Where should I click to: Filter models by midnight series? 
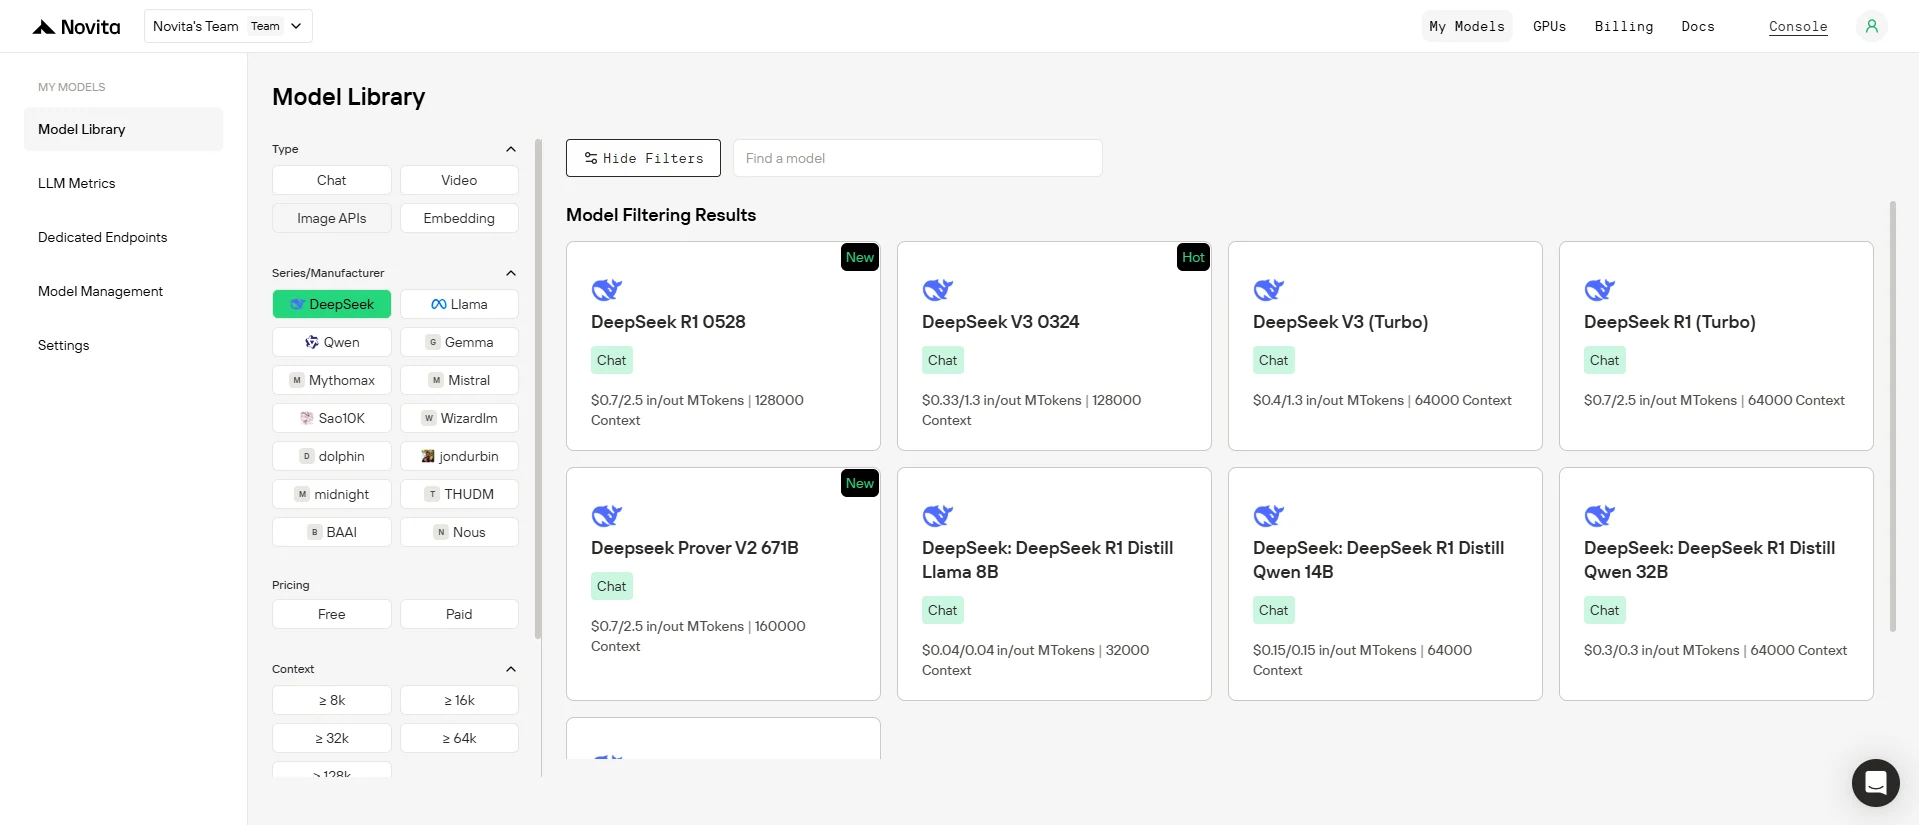click(332, 494)
